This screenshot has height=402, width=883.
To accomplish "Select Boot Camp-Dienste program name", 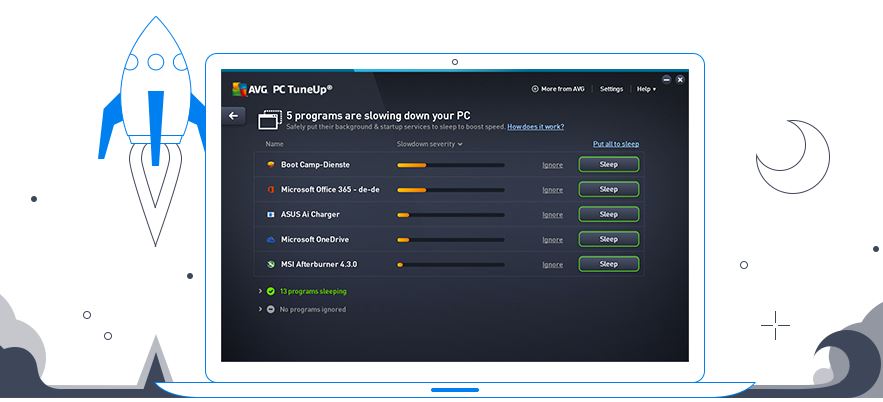I will [315, 165].
